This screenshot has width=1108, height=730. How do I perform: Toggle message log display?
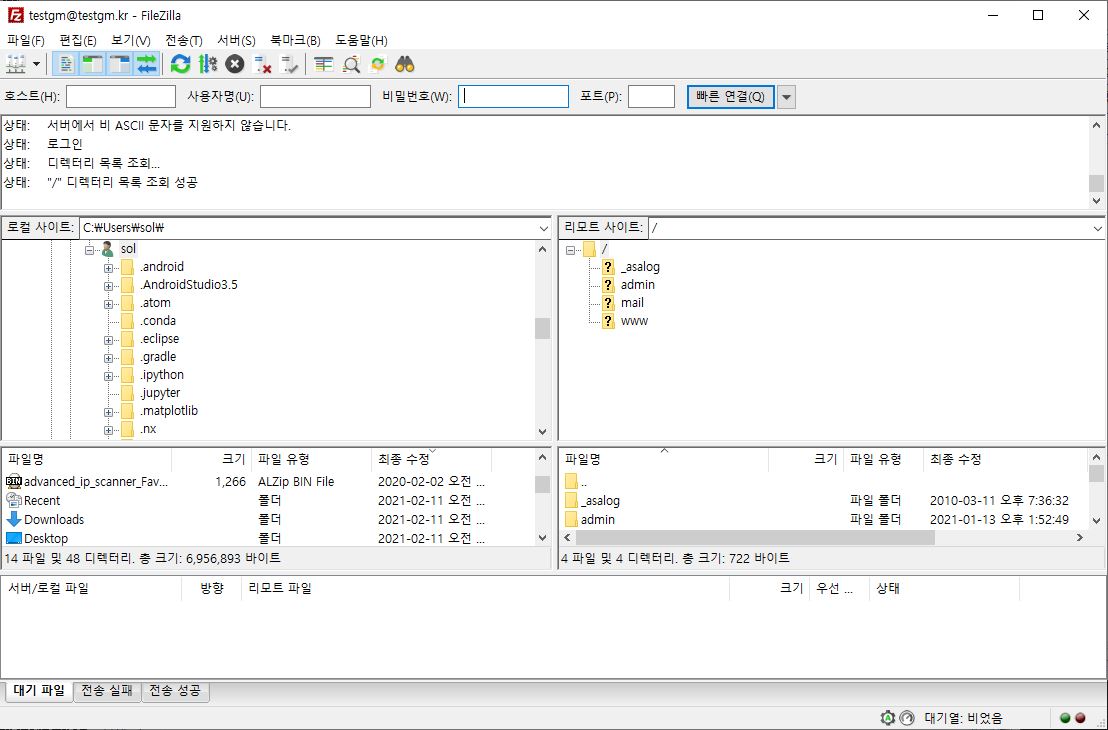click(x=66, y=64)
